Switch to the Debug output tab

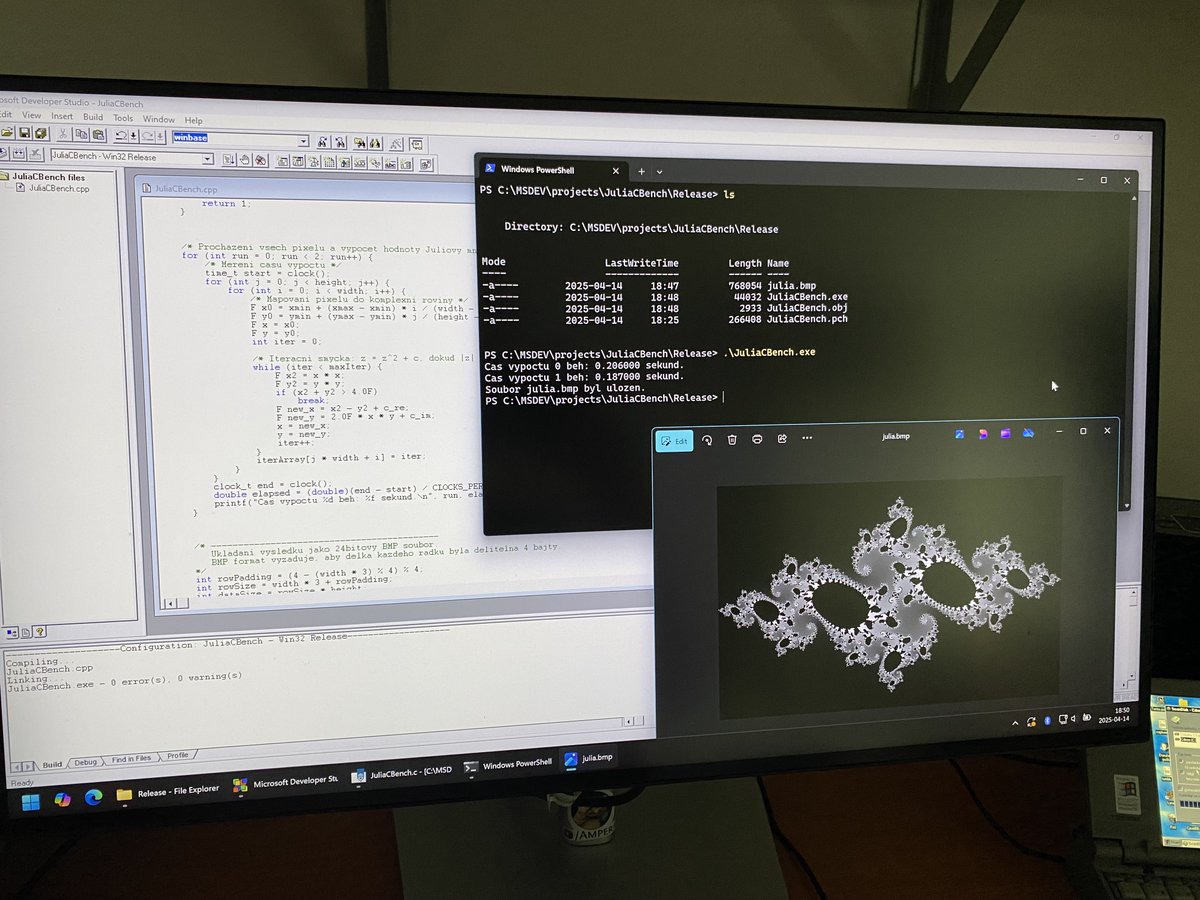click(x=86, y=762)
